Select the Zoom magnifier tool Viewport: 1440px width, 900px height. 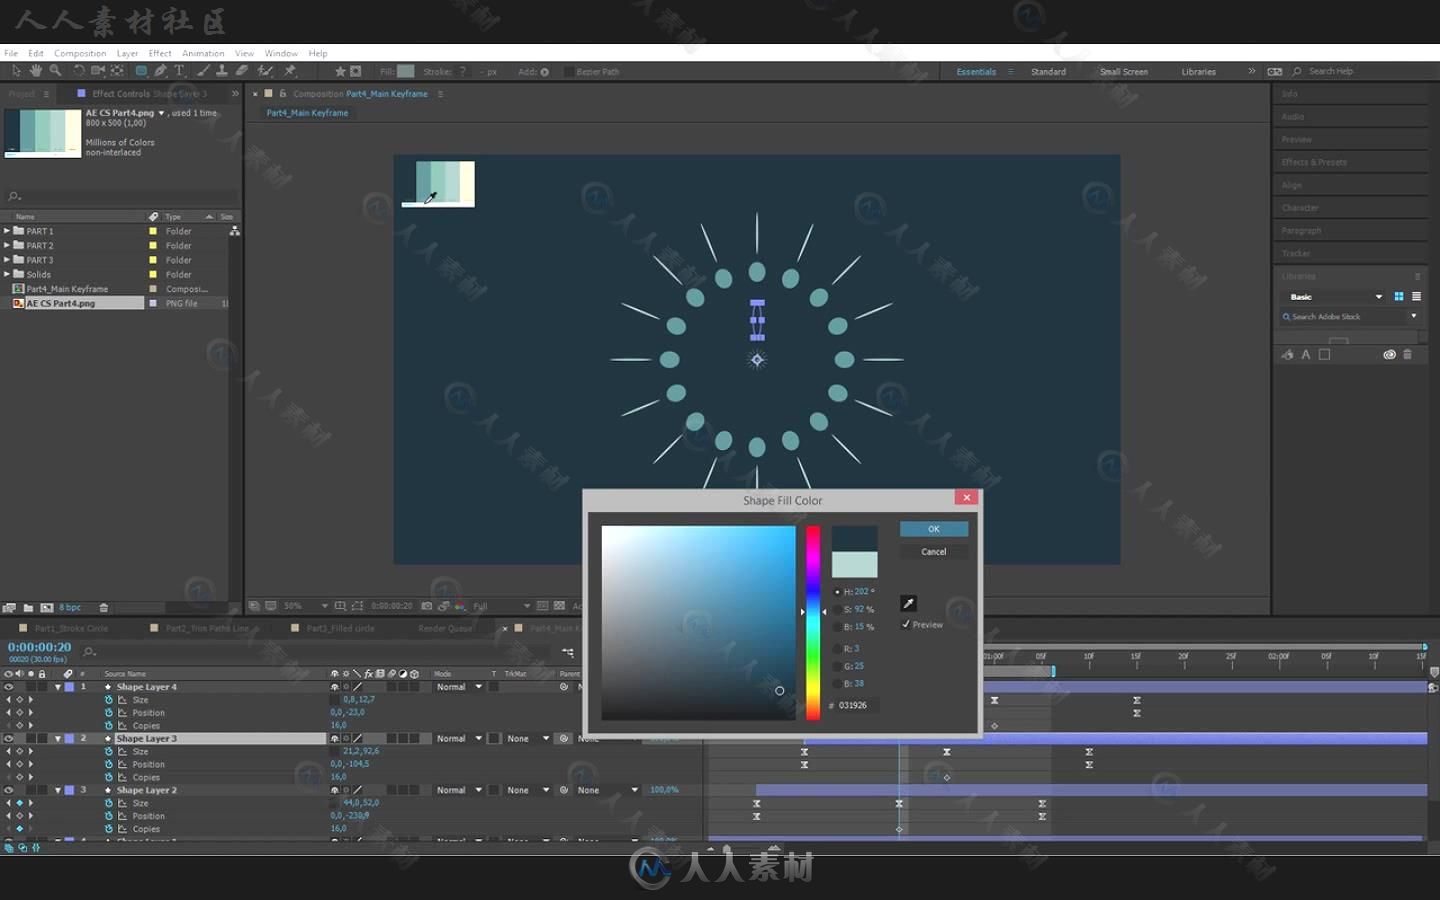tap(55, 71)
